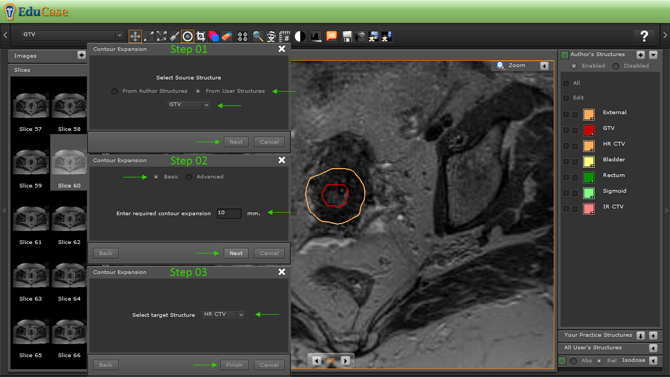Screen dimensions: 670x377
Task: Select From User Structures radio button
Action: coord(198,91)
